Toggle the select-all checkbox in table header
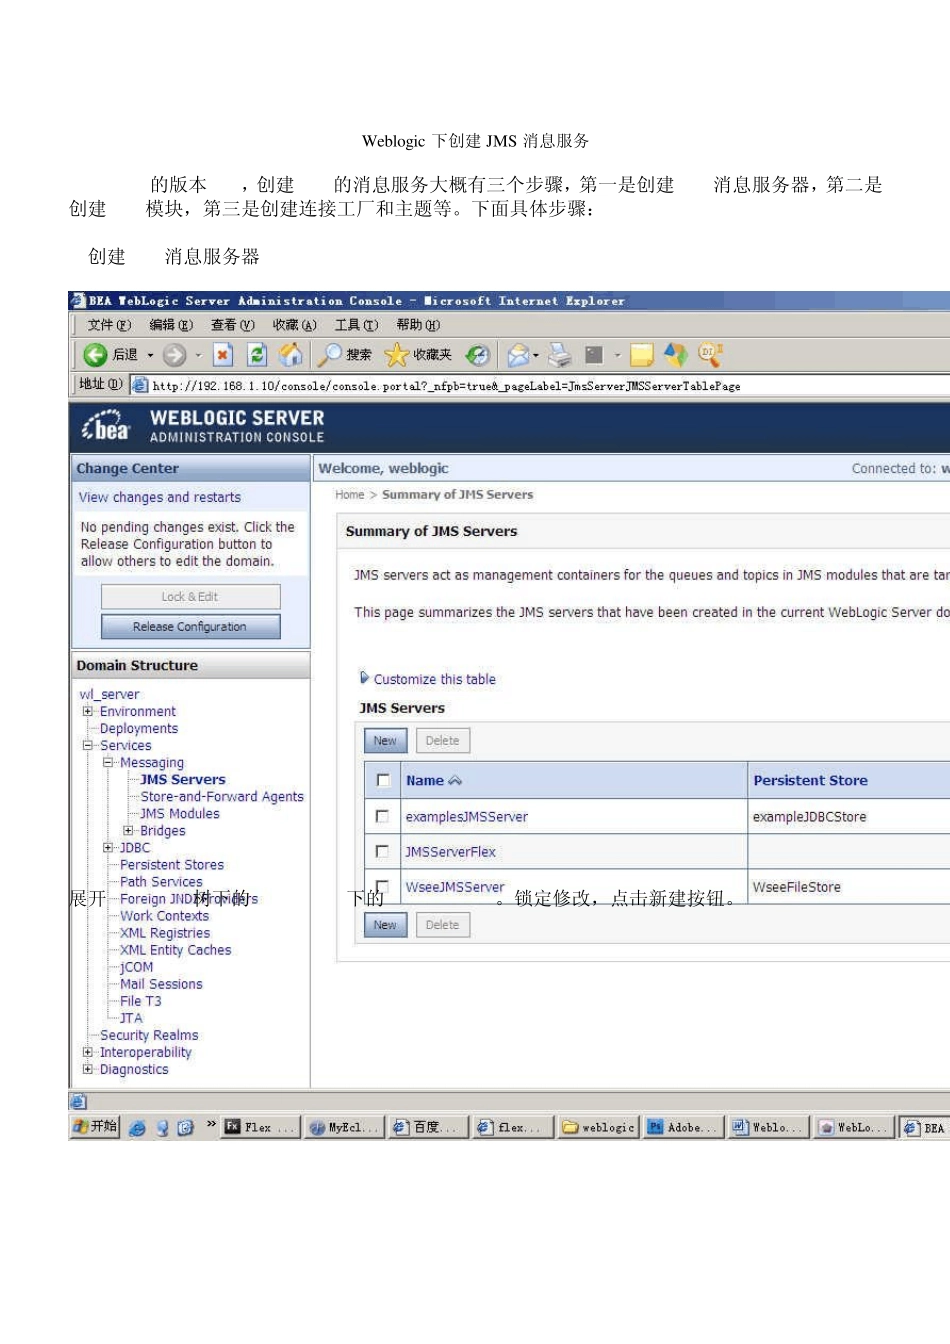 click(383, 780)
